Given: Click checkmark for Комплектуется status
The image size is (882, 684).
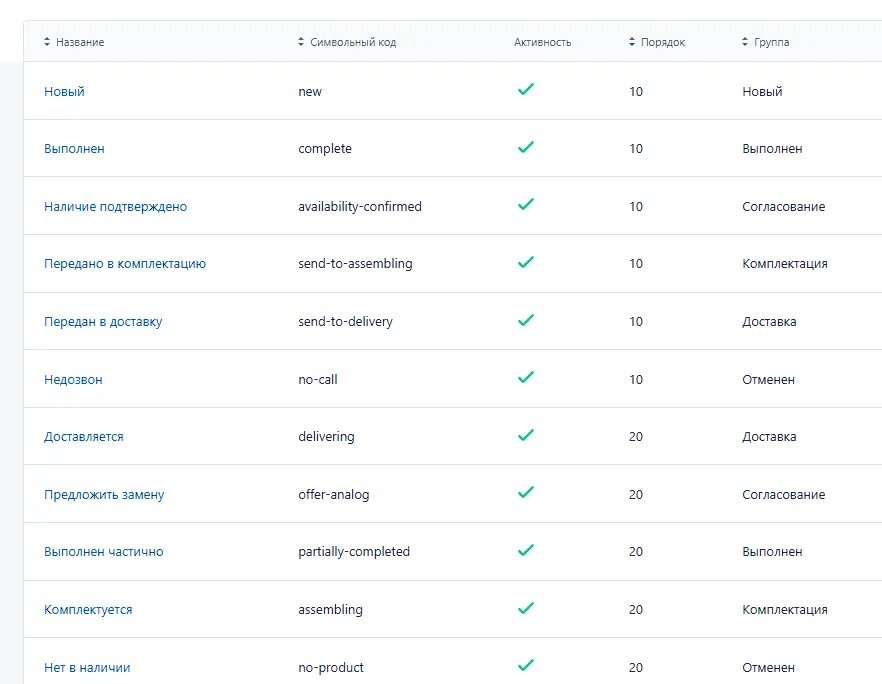Looking at the screenshot, I should (526, 608).
